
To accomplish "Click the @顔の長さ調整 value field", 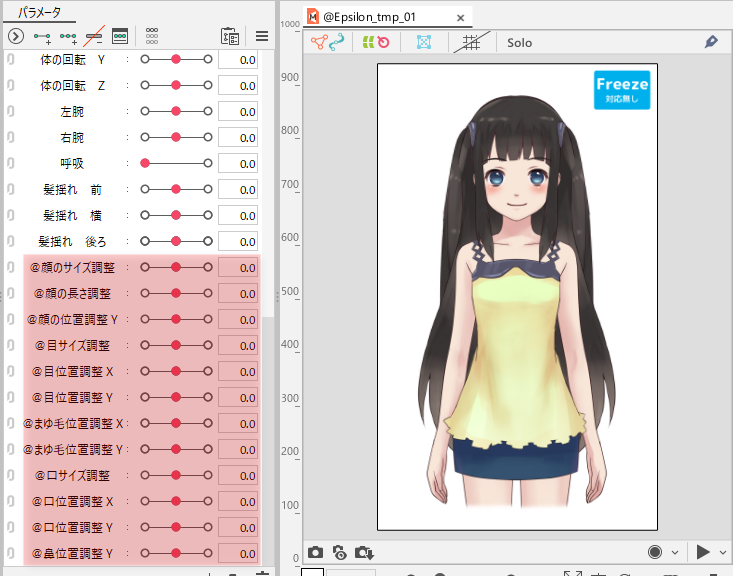I will pyautogui.click(x=238, y=294).
